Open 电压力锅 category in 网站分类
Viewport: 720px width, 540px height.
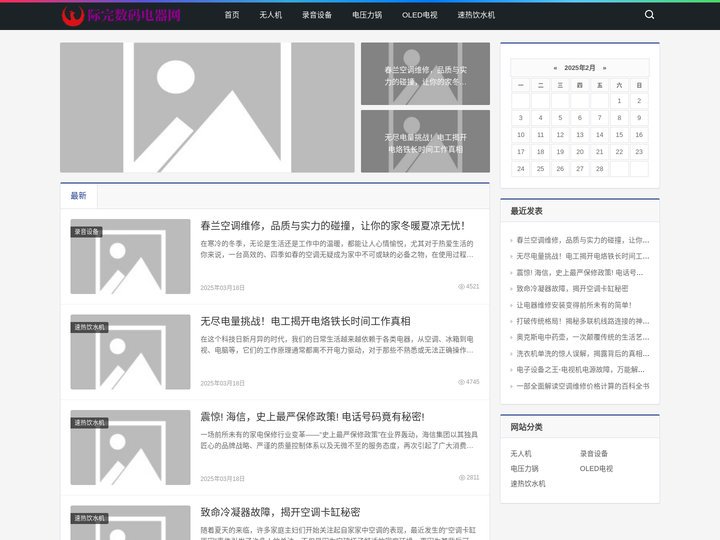tap(524, 469)
